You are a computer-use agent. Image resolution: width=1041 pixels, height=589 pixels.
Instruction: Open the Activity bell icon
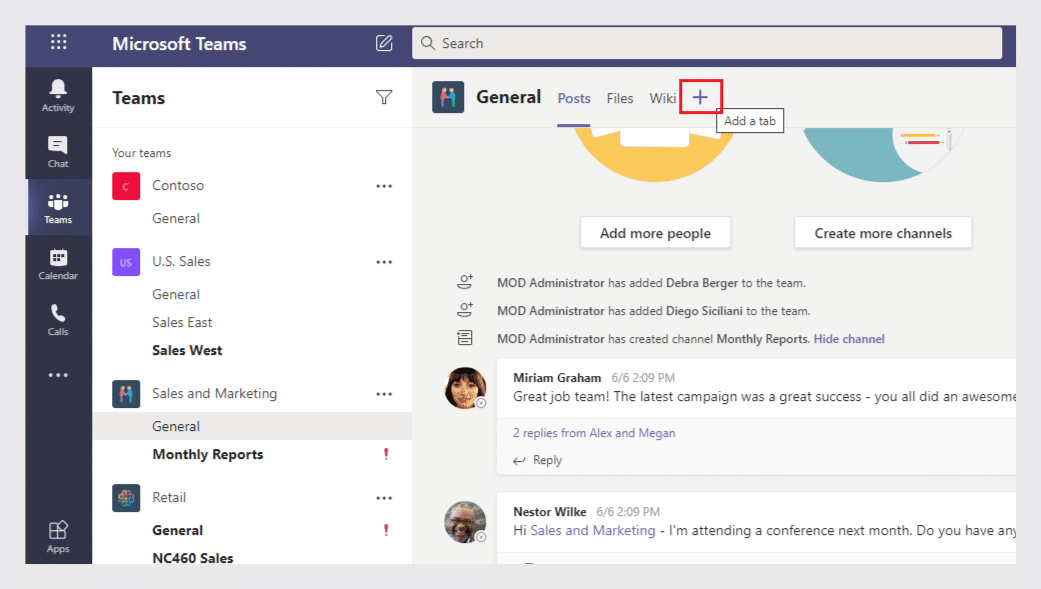tap(58, 96)
